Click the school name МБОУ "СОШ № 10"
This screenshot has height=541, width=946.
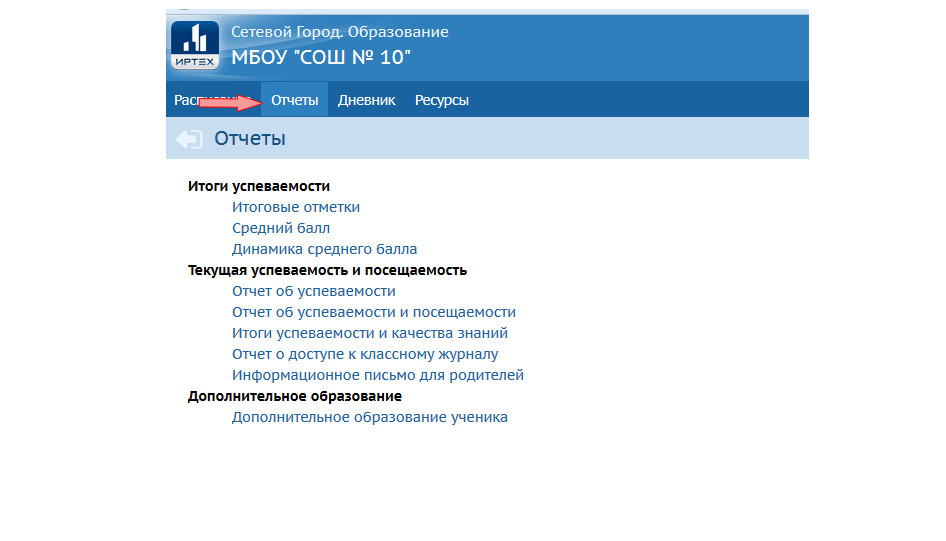pos(320,57)
